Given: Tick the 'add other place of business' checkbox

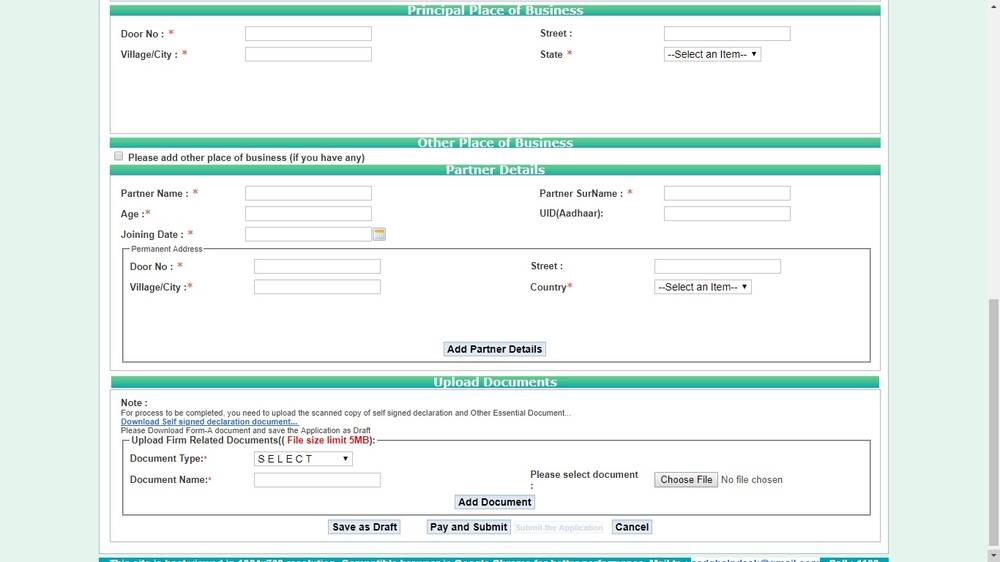Looking at the screenshot, I should pos(119,157).
